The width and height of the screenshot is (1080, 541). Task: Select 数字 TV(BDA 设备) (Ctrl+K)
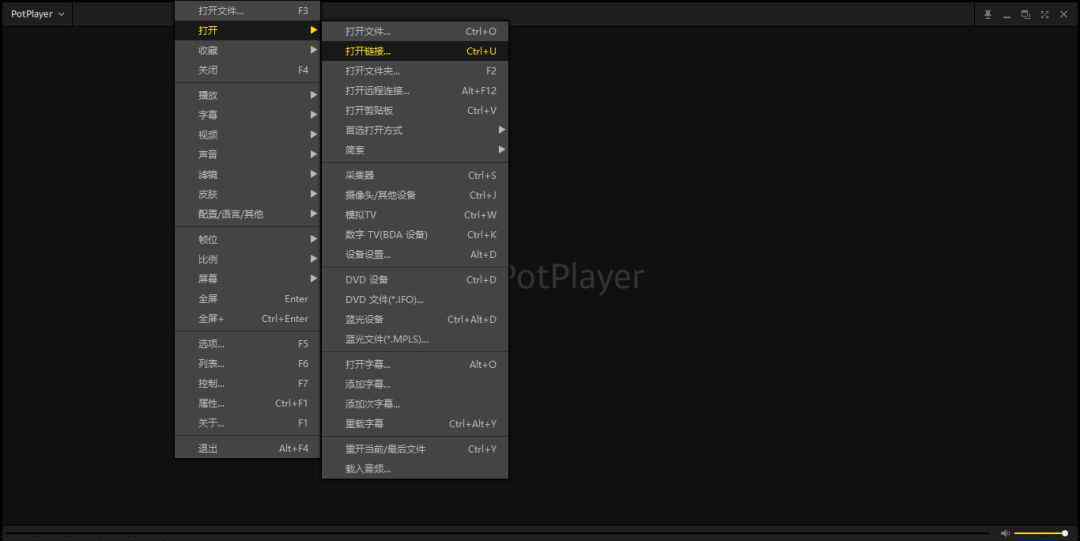pos(415,234)
